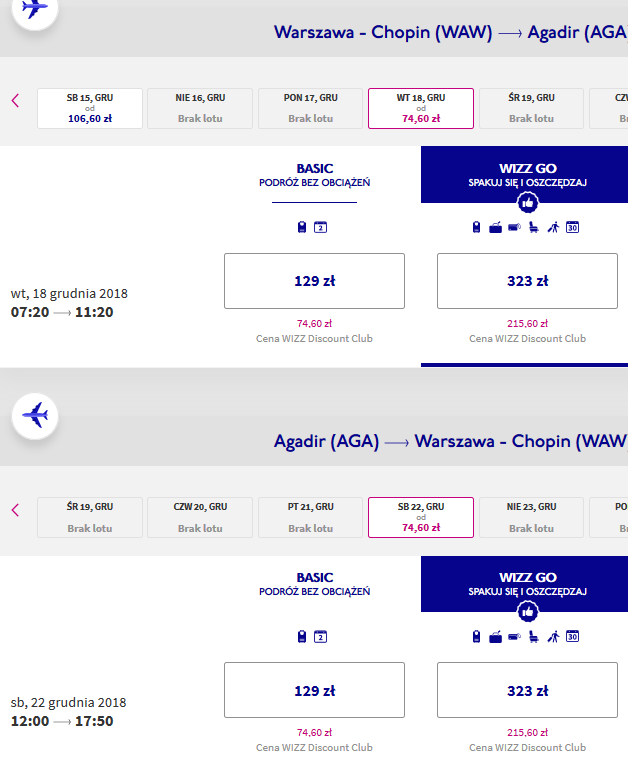Click the outbound flight airplane icon
The image size is (628, 764).
[35, 9]
